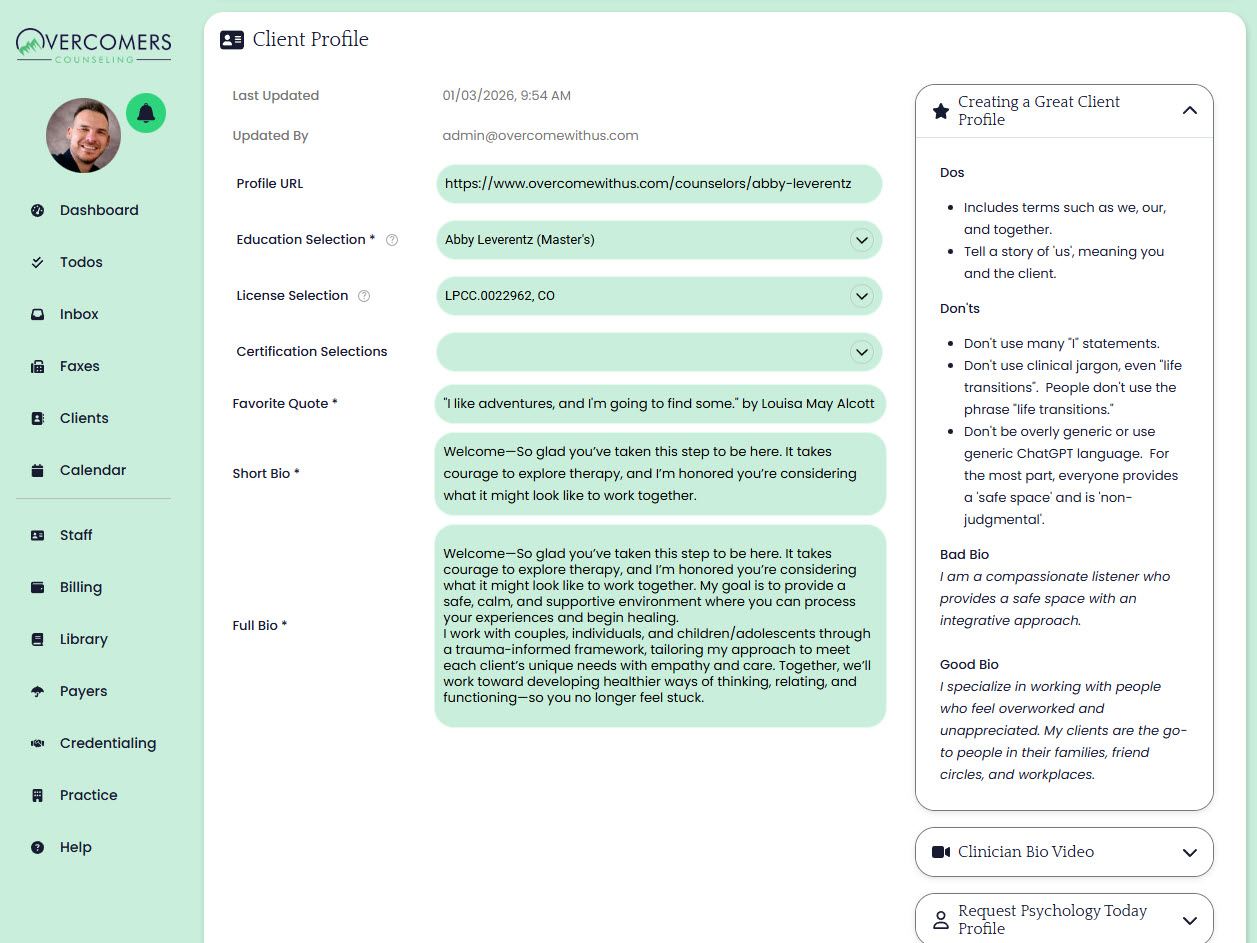Click the person icon for Psychology Today Profile
The width and height of the screenshot is (1257, 943).
pyautogui.click(x=941, y=920)
